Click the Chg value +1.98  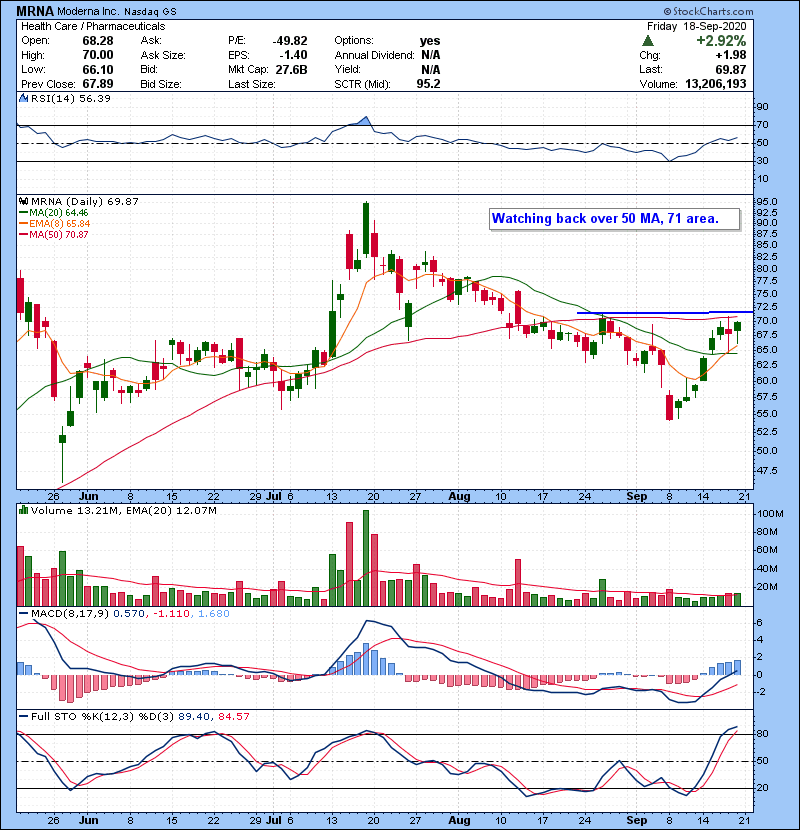731,55
